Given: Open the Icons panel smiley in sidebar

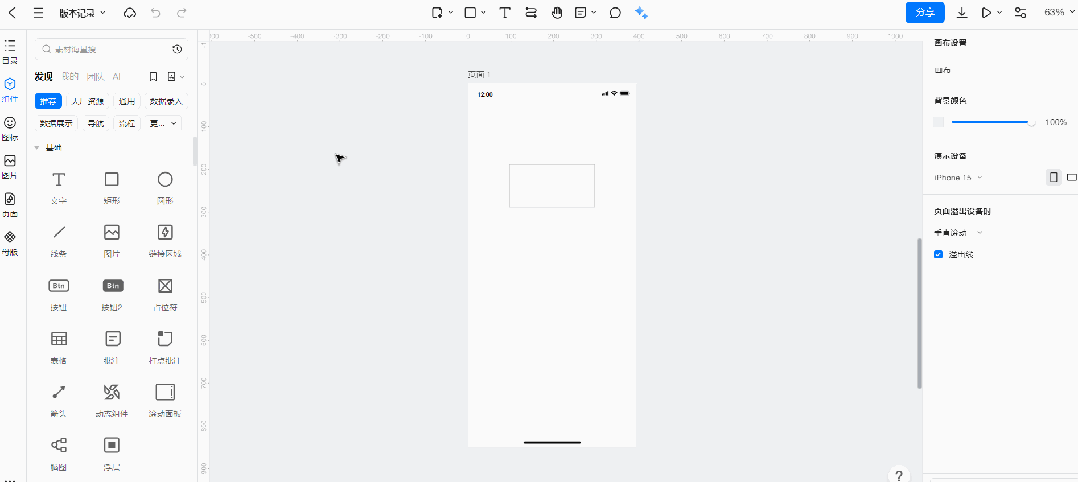Looking at the screenshot, I should pos(10,122).
